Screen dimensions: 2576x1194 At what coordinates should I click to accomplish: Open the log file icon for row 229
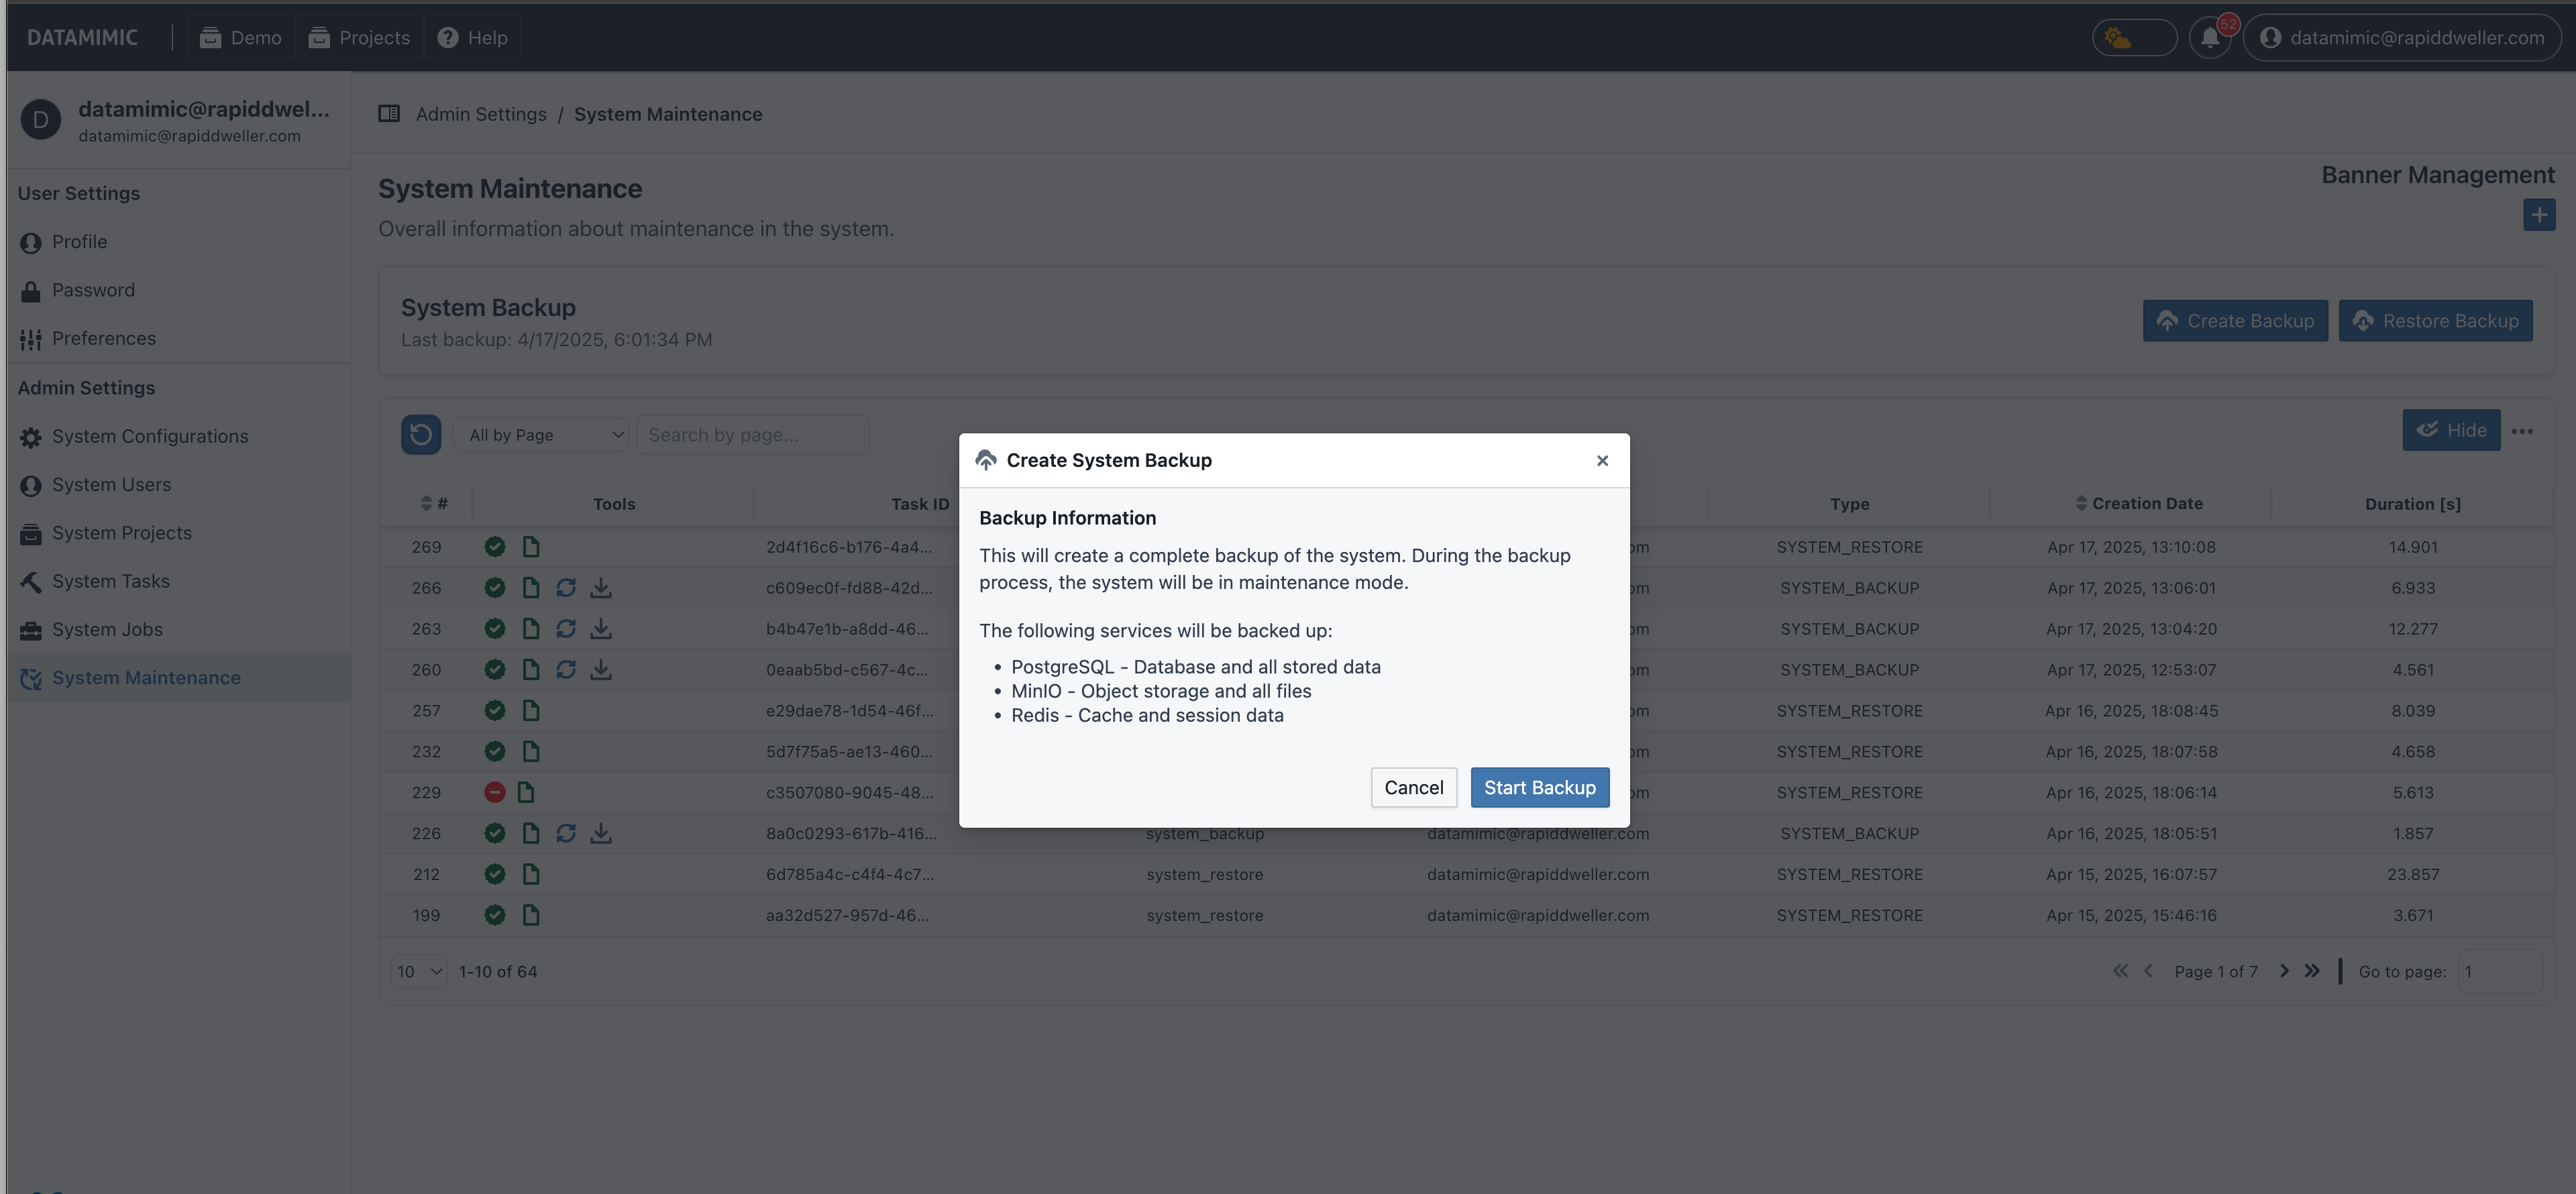[x=526, y=792]
